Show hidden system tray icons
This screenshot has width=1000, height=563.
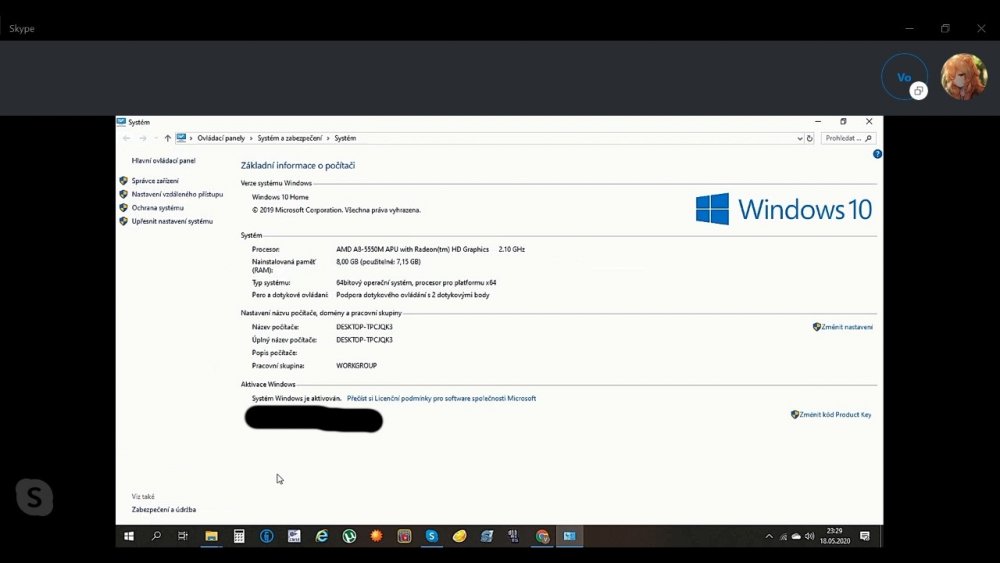pos(769,536)
